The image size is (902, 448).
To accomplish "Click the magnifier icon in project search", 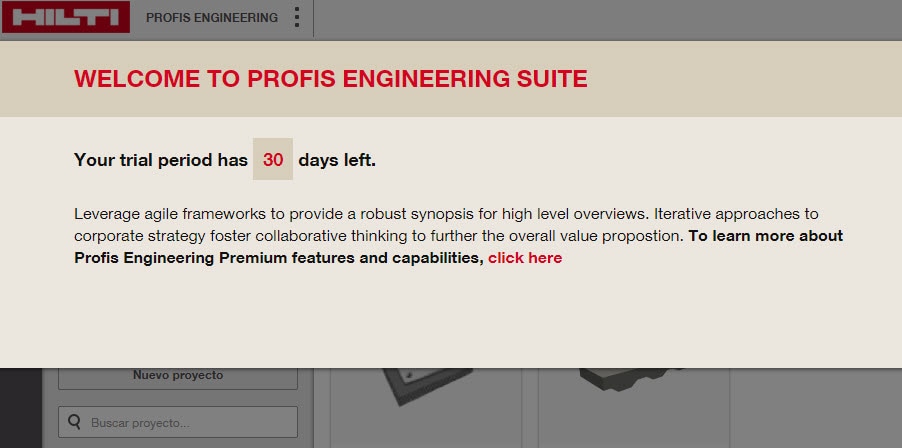I will pos(74,422).
